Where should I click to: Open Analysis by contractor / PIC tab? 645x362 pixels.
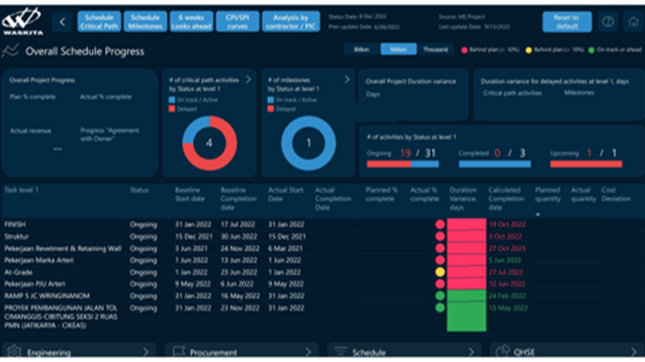click(x=291, y=22)
